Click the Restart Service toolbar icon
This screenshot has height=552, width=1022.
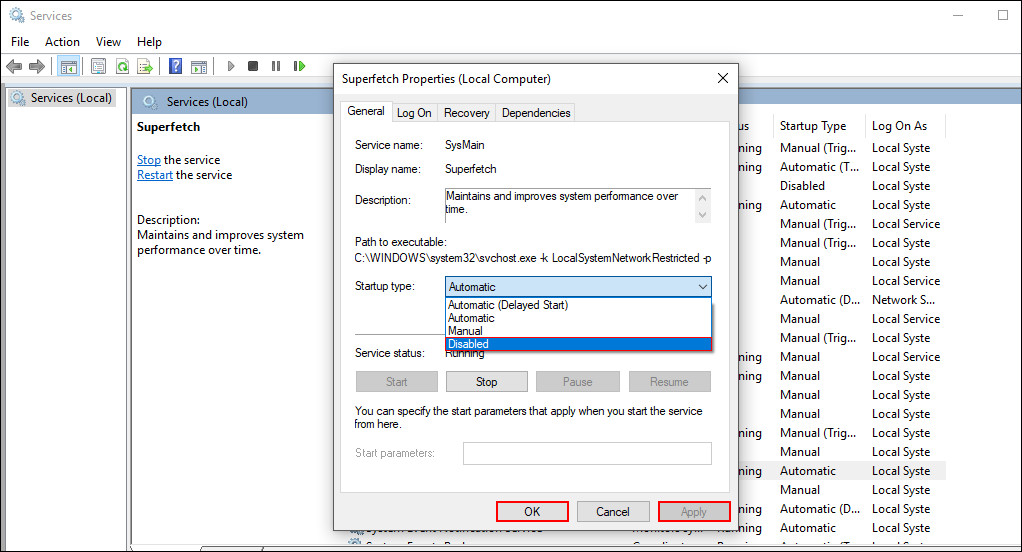click(299, 66)
